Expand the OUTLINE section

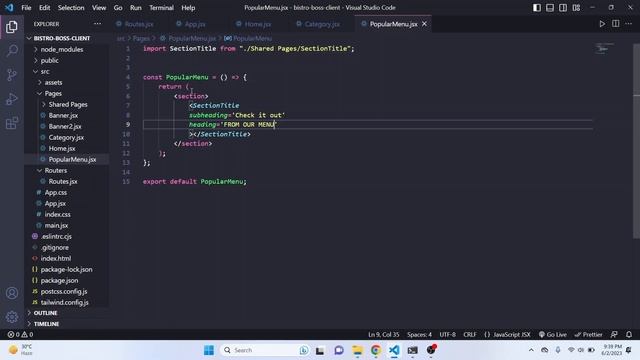point(45,313)
